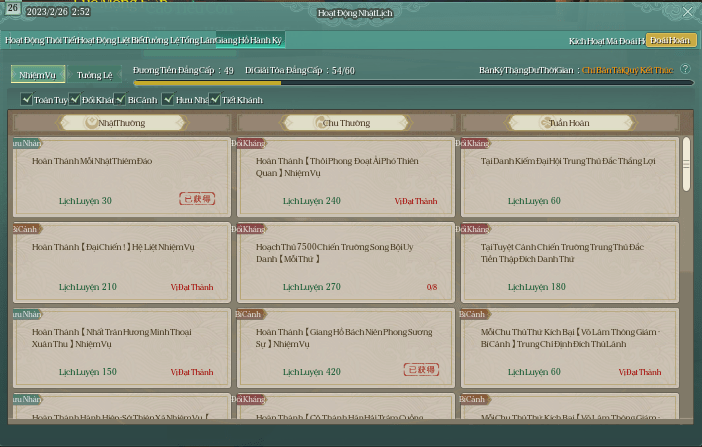The height and width of the screenshot is (447, 702).
Task: Select the Tưởng Lệ Tổng Lãm tab
Action: pos(182,40)
